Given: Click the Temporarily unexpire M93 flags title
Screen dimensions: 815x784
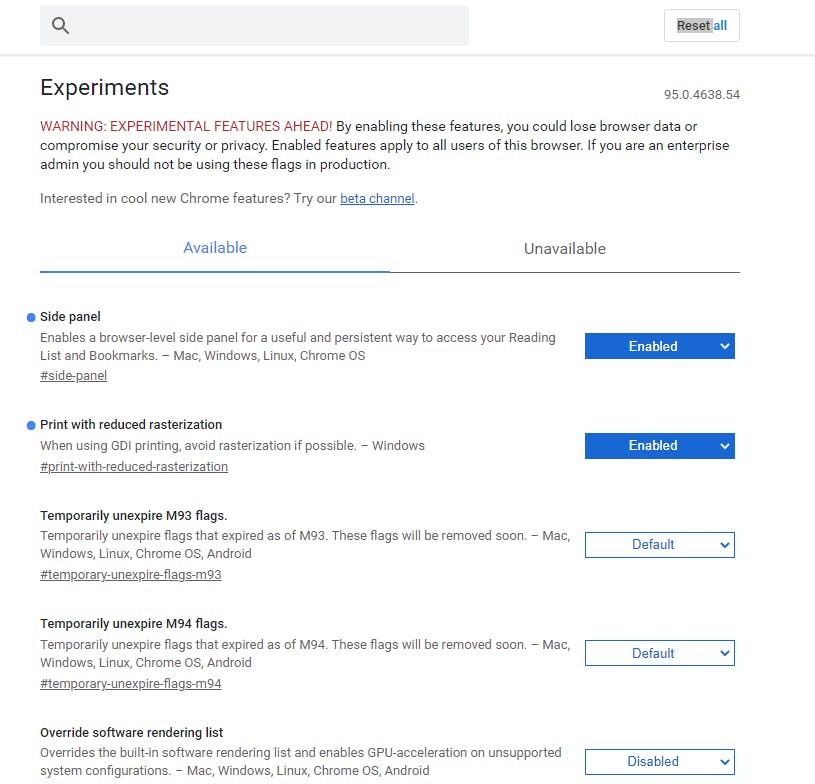Looking at the screenshot, I should click(x=133, y=516).
